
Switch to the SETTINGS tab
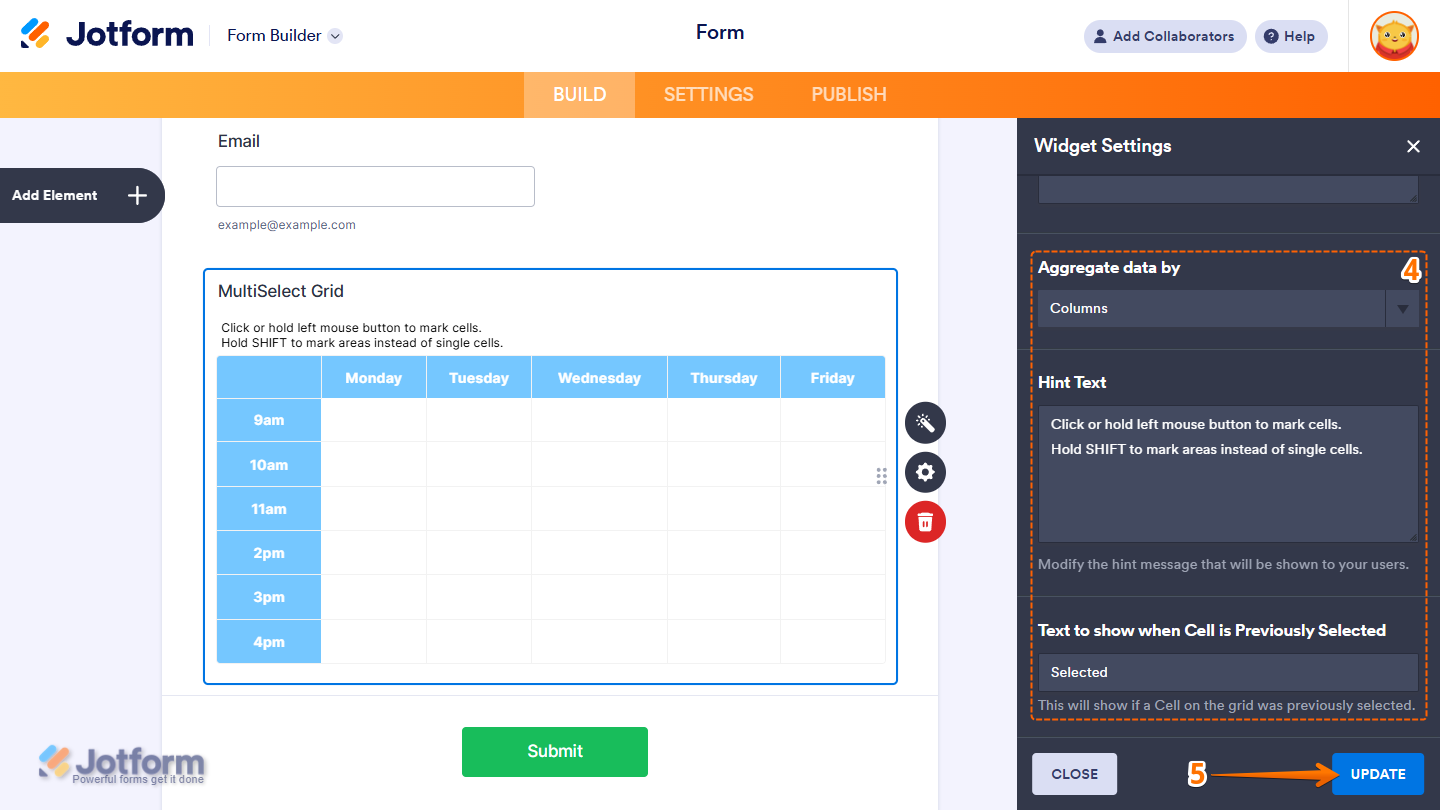(x=708, y=94)
